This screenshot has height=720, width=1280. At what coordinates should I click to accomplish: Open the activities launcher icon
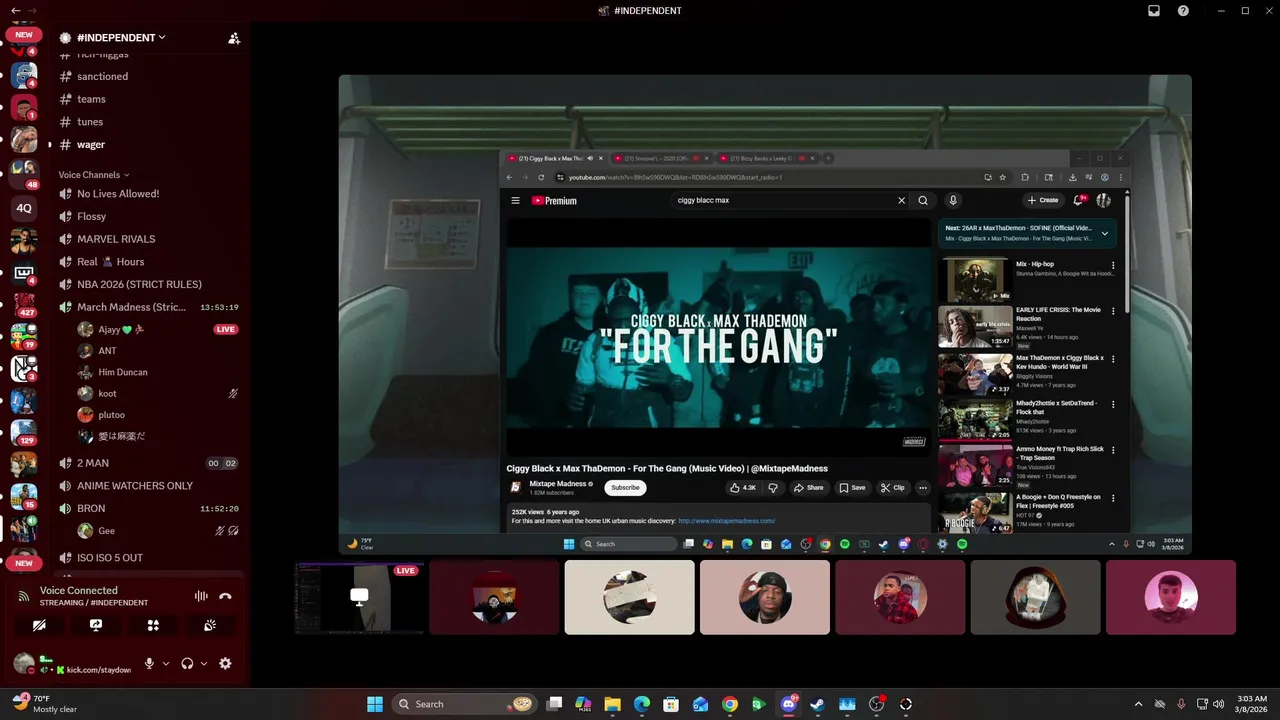click(153, 625)
